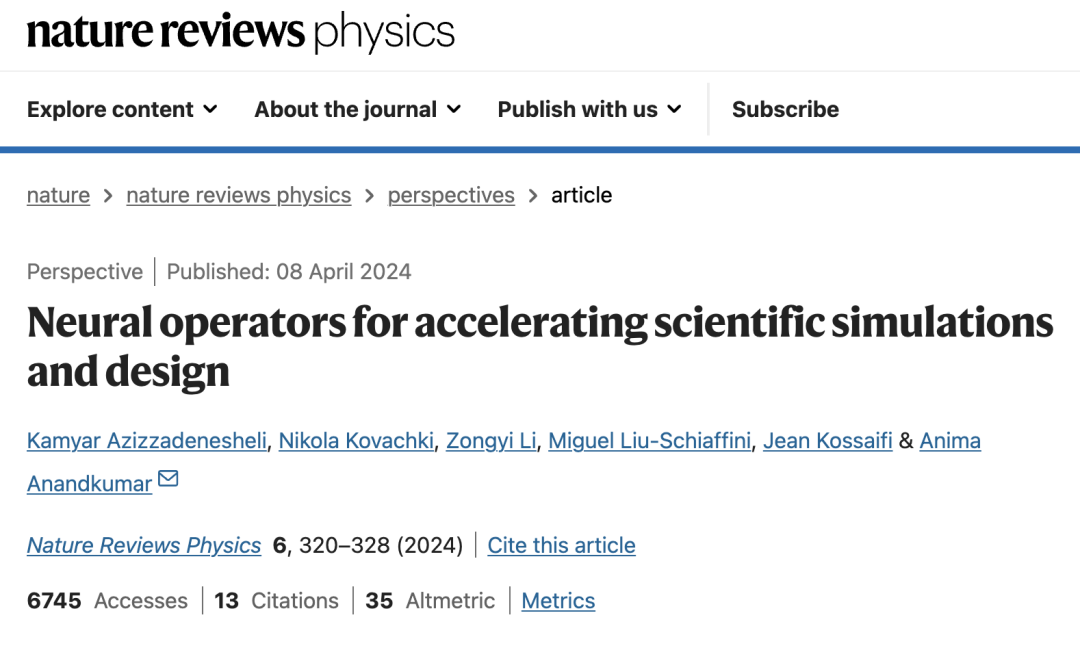Click author Nikola Kovachki
Image resolution: width=1080 pixels, height=650 pixels.
357,440
